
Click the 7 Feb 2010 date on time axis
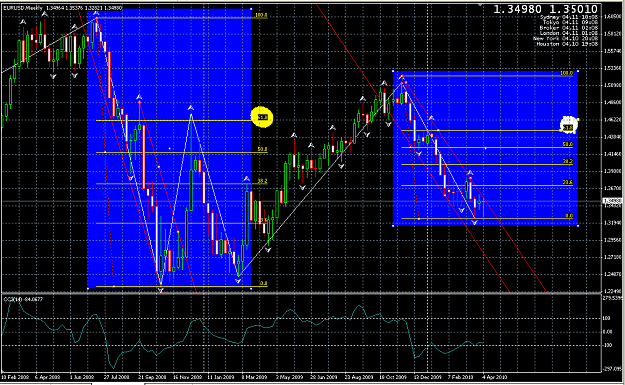[x=461, y=377]
